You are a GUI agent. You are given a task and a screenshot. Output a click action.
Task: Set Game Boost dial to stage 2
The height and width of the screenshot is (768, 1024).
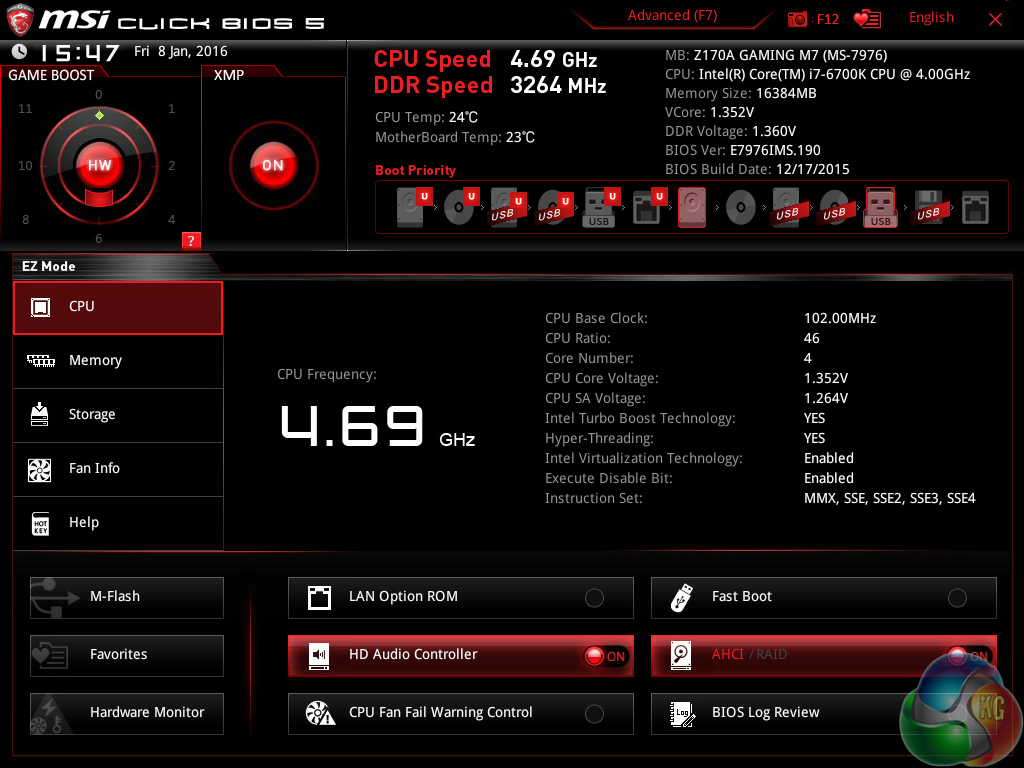tap(171, 165)
